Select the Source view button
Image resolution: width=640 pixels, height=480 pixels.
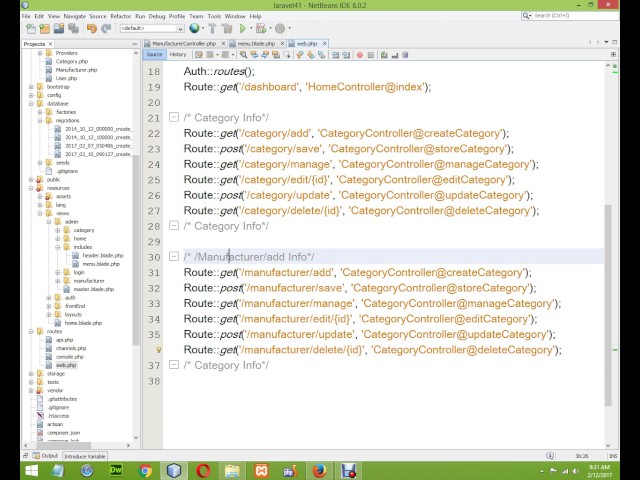point(154,54)
